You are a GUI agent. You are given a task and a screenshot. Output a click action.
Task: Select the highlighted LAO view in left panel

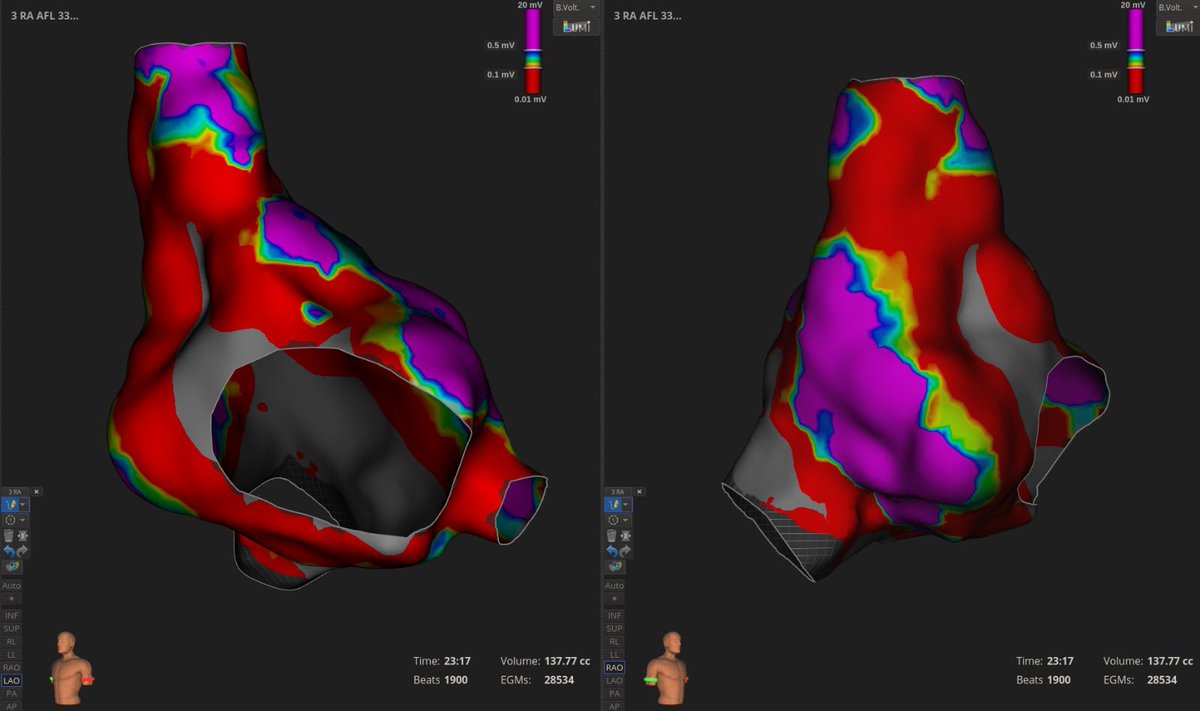point(12,680)
